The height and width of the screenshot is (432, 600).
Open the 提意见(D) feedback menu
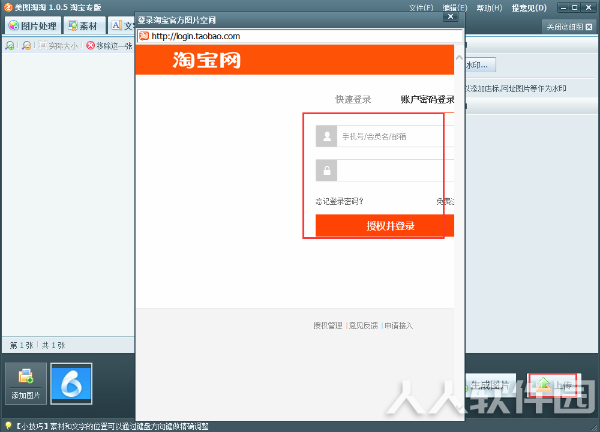[x=529, y=8]
